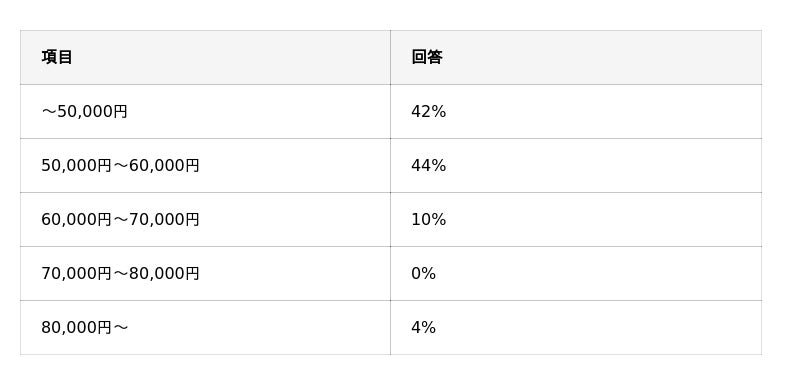The width and height of the screenshot is (800, 385).
Task: Click the leading 60,000円 in the 60,000円～70,000円 row
Action: click(76, 220)
